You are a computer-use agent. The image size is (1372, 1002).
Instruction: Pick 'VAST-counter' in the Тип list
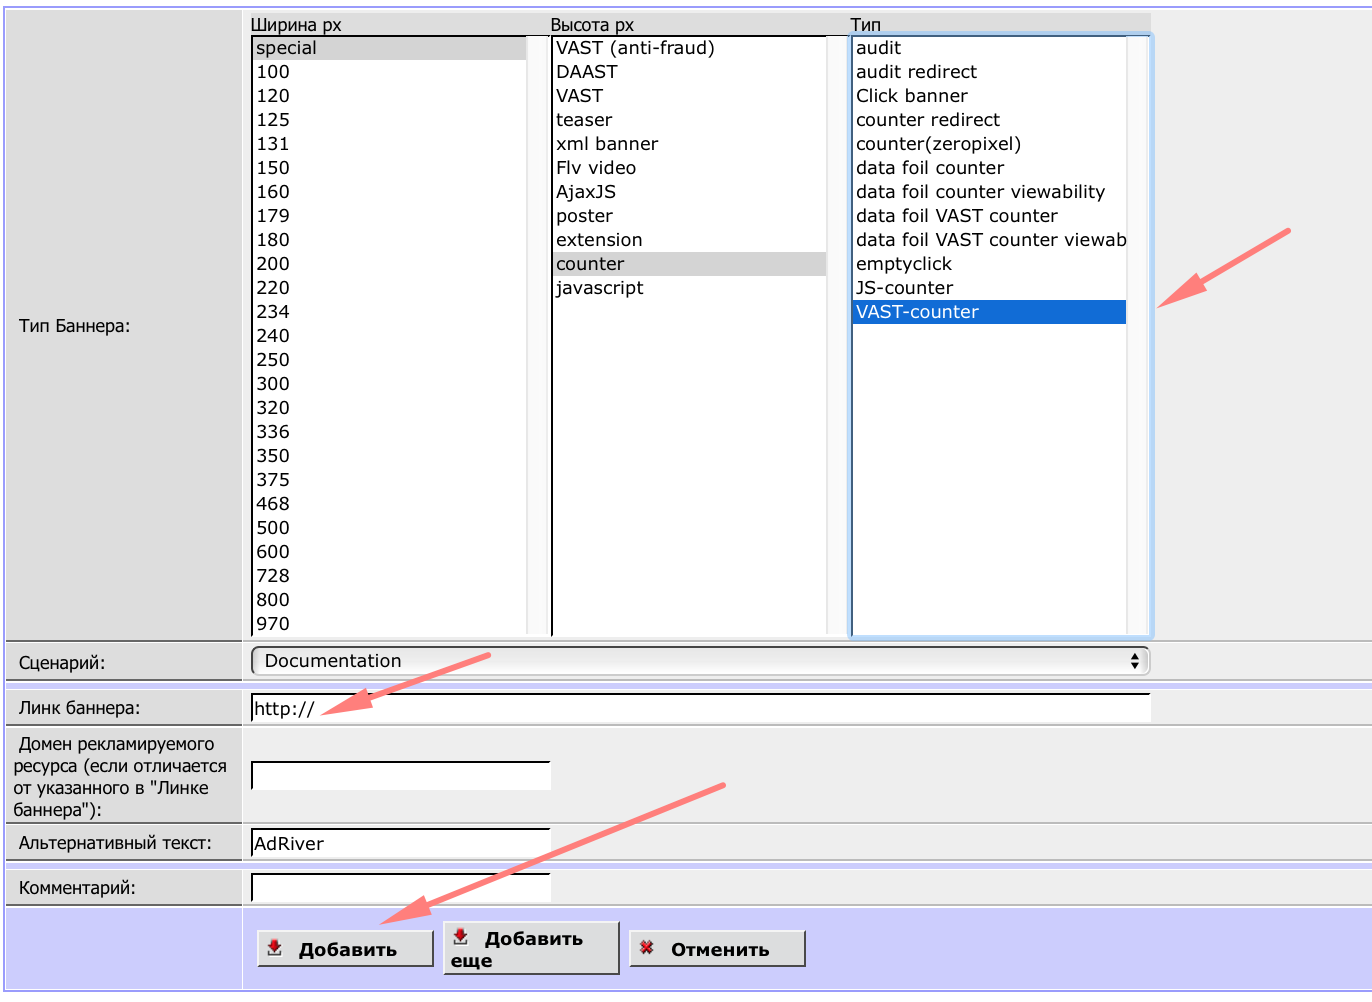[x=989, y=312]
